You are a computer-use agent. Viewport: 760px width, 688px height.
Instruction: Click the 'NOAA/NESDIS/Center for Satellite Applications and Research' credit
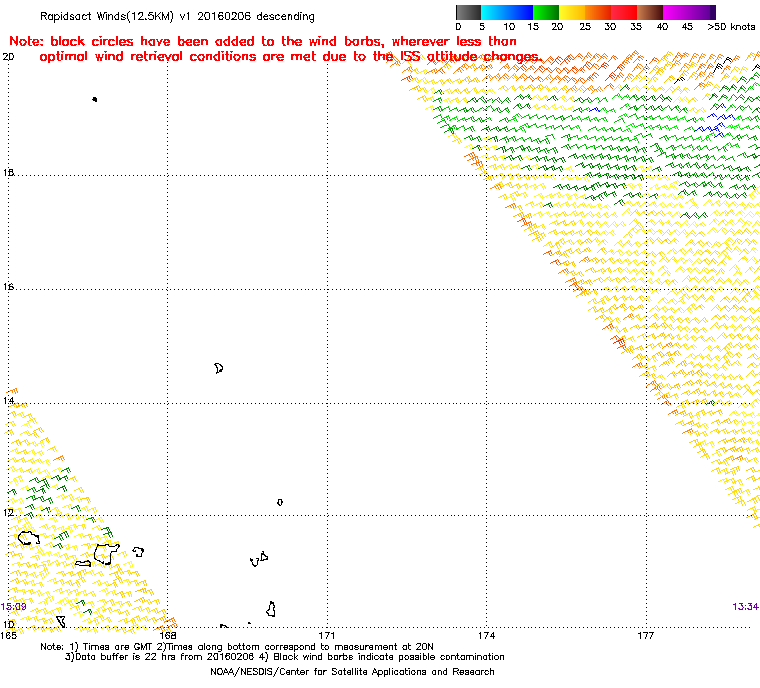tap(352, 672)
